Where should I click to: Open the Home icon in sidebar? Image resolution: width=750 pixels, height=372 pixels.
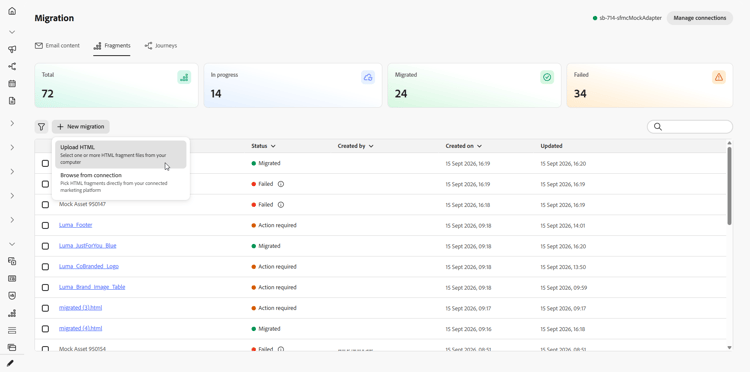coord(12,11)
